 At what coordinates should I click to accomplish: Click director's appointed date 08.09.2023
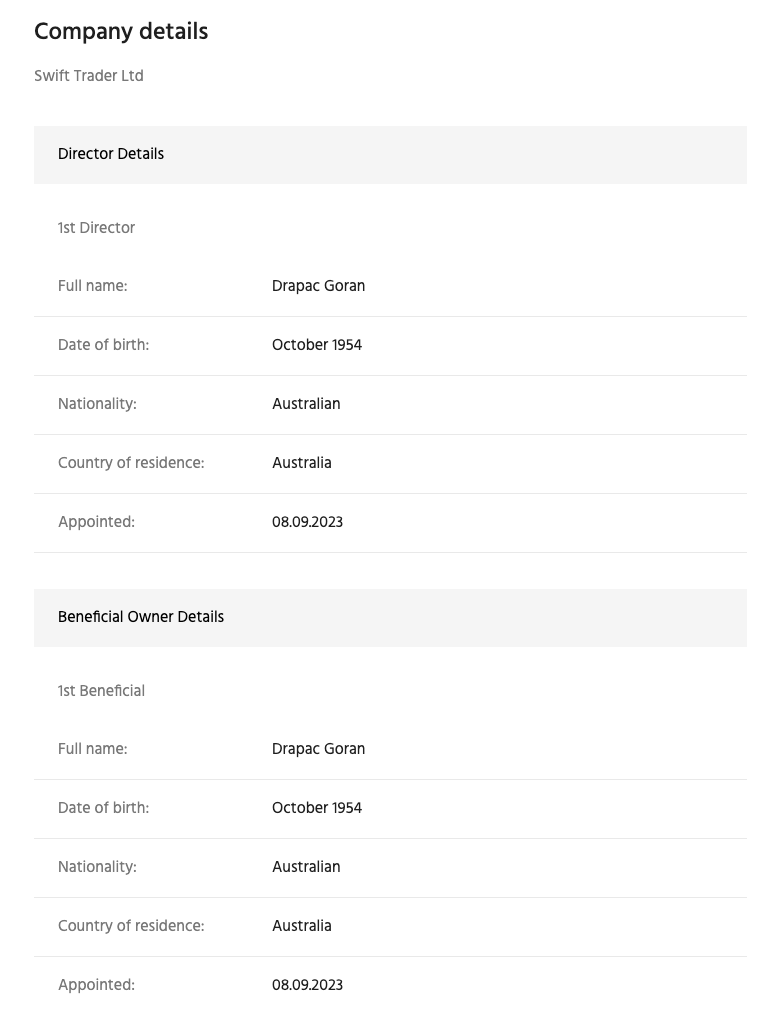(308, 522)
